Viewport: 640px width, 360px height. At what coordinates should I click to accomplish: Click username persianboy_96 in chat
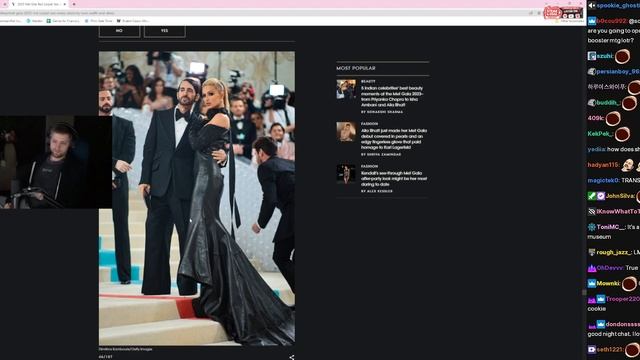(618, 71)
